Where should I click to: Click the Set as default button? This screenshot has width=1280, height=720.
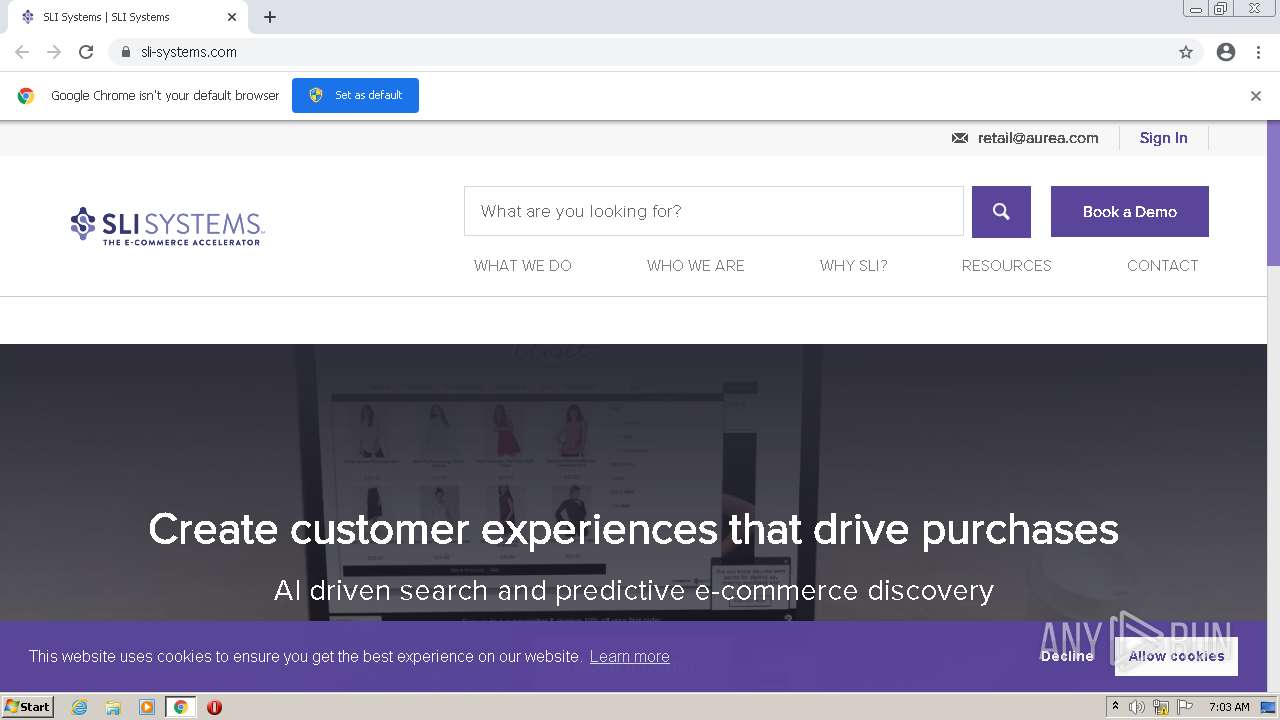click(355, 95)
